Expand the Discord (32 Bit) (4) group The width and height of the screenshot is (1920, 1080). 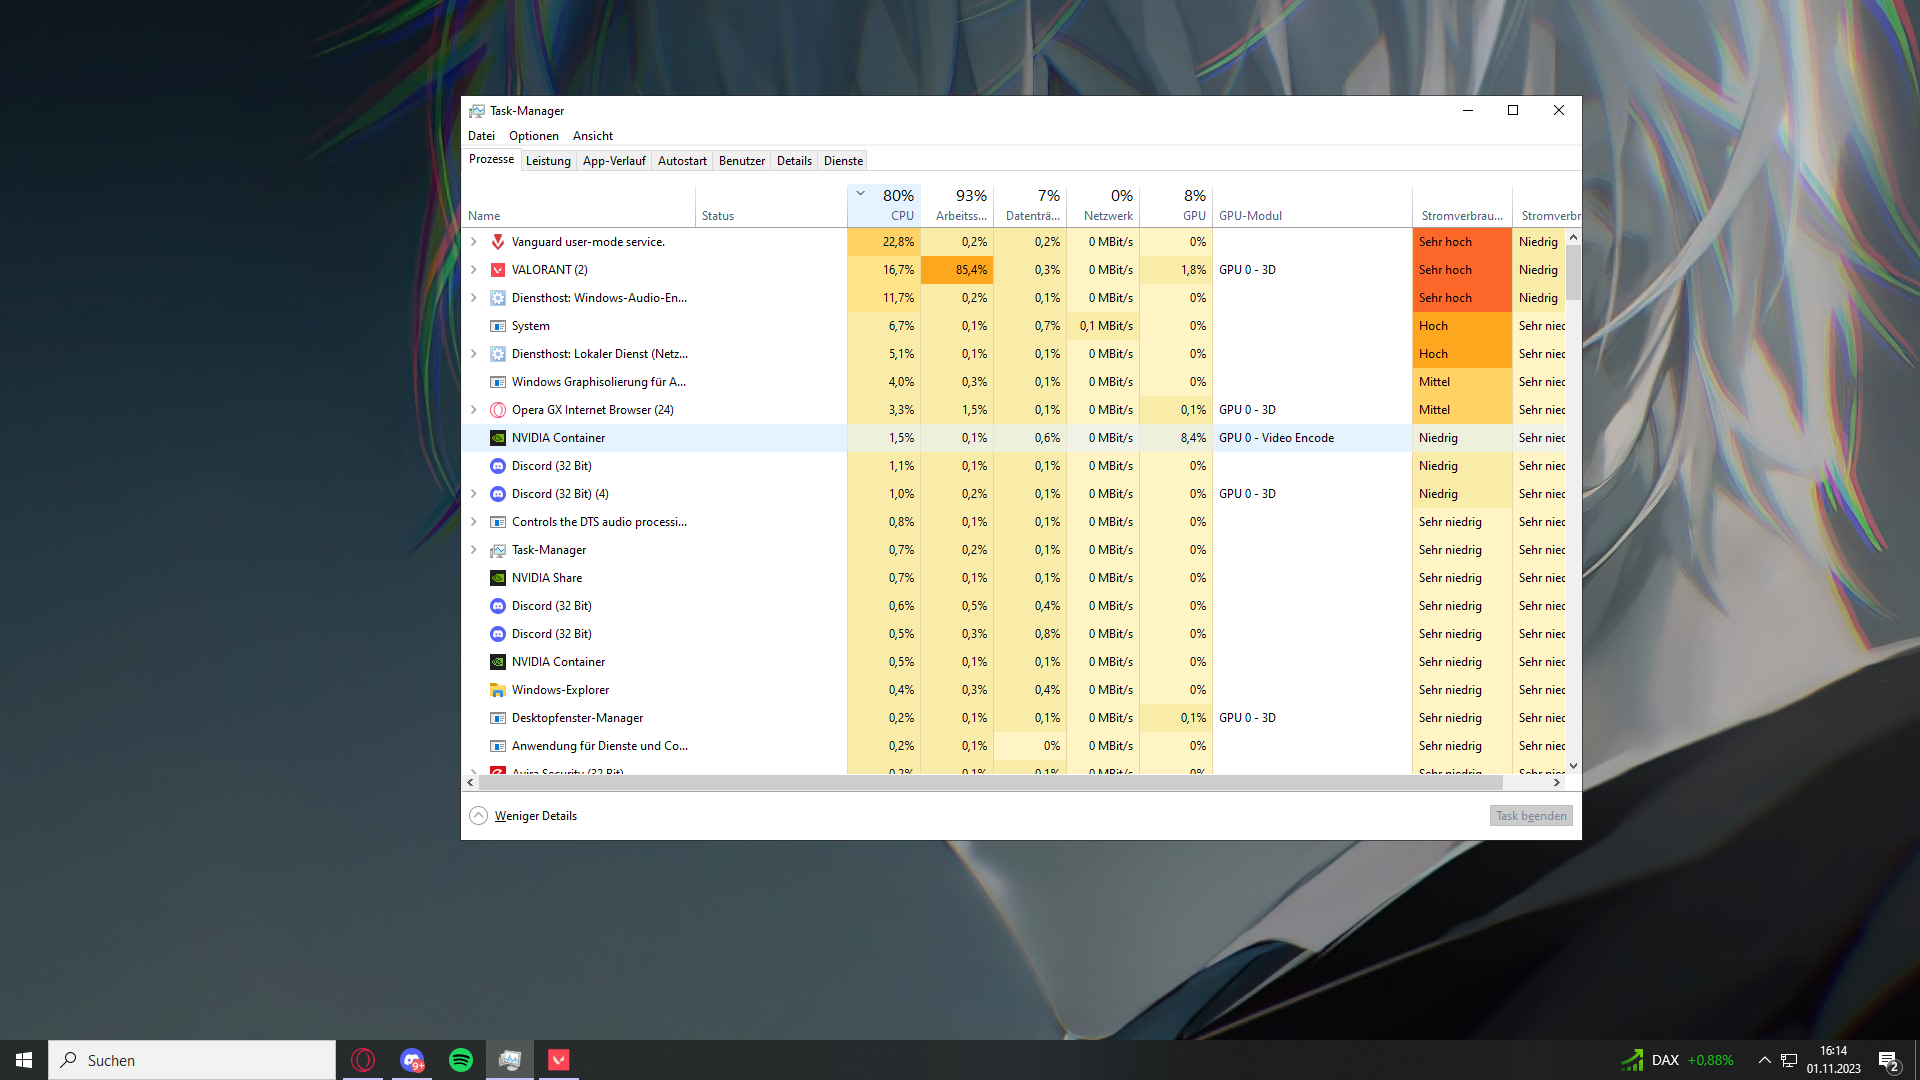[x=474, y=494]
